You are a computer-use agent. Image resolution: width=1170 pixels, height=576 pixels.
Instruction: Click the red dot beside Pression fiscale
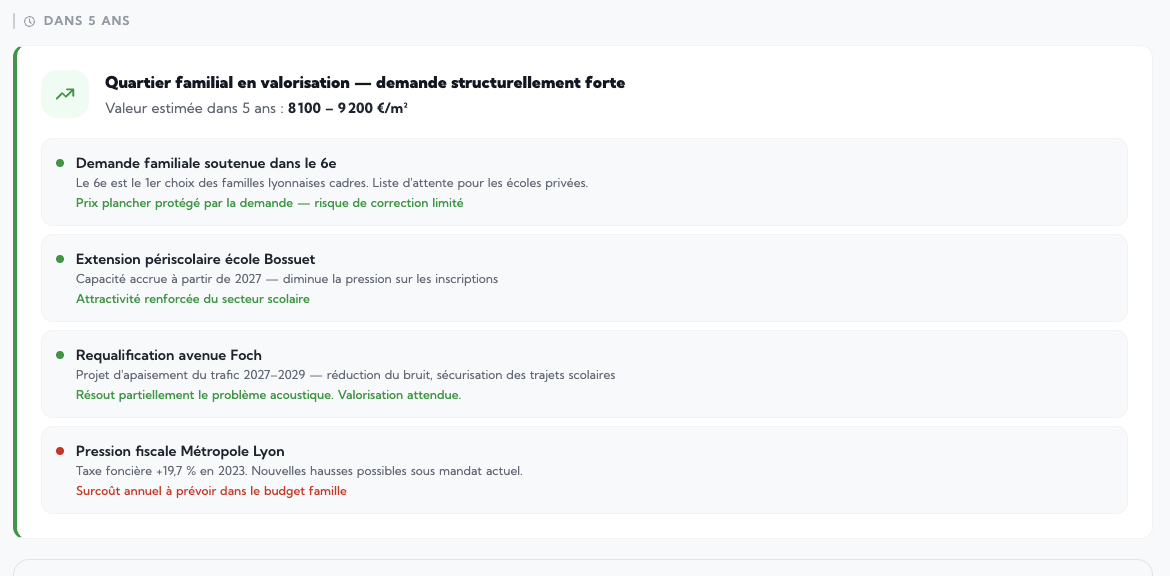pyautogui.click(x=60, y=451)
